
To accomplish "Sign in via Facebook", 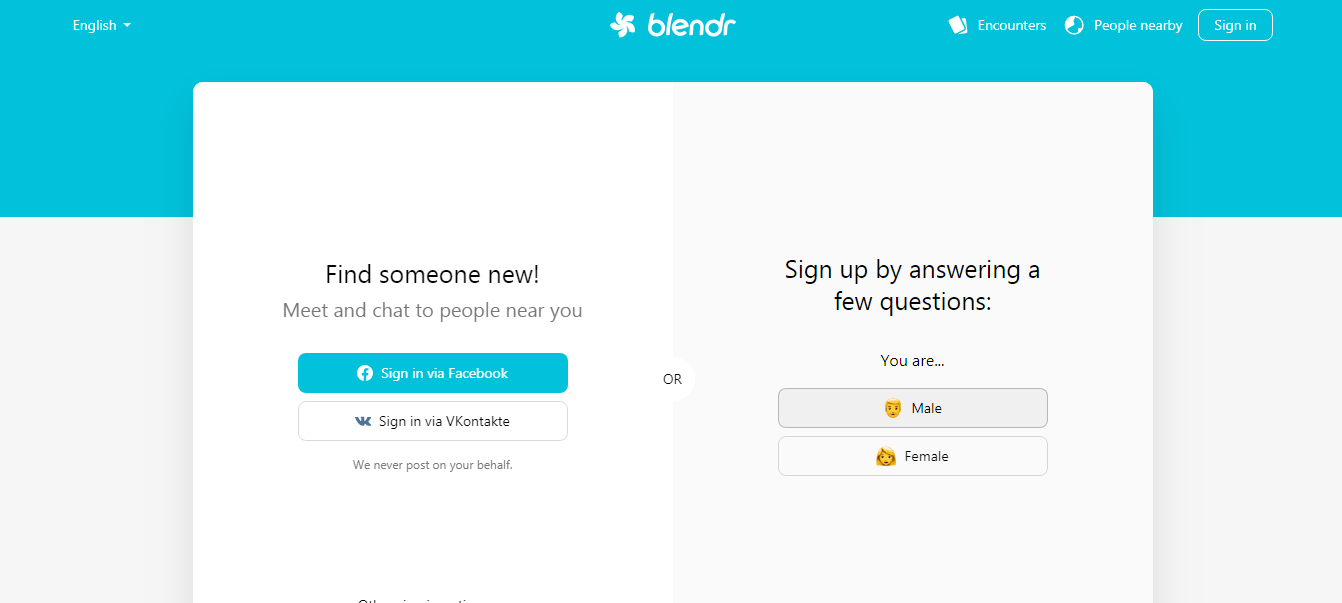I will coord(432,372).
